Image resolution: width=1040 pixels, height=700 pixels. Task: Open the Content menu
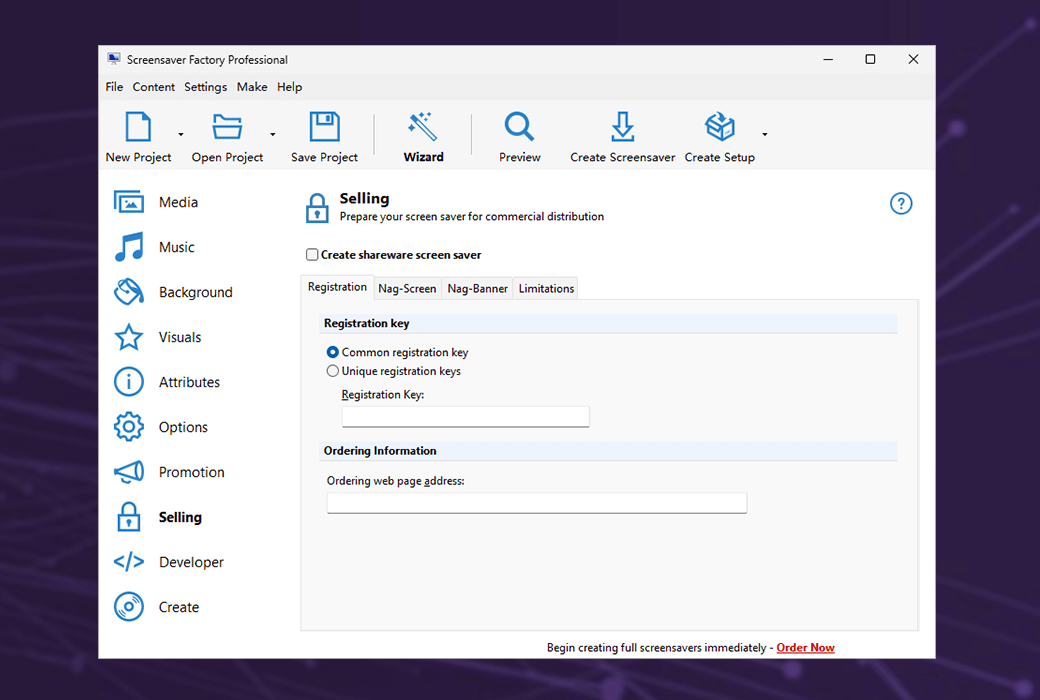point(153,87)
